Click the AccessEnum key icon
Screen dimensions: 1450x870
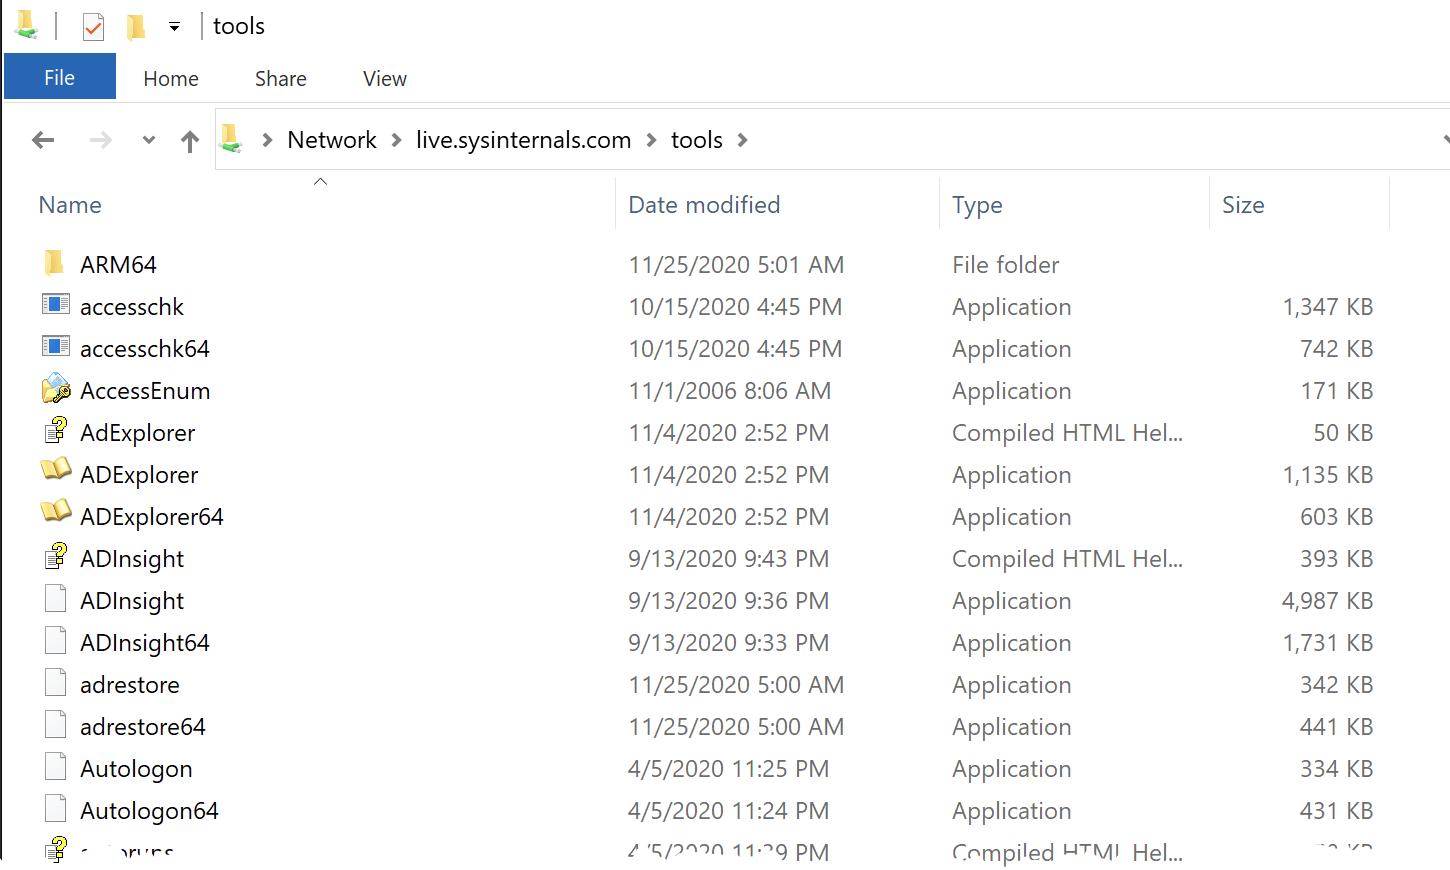pos(56,389)
